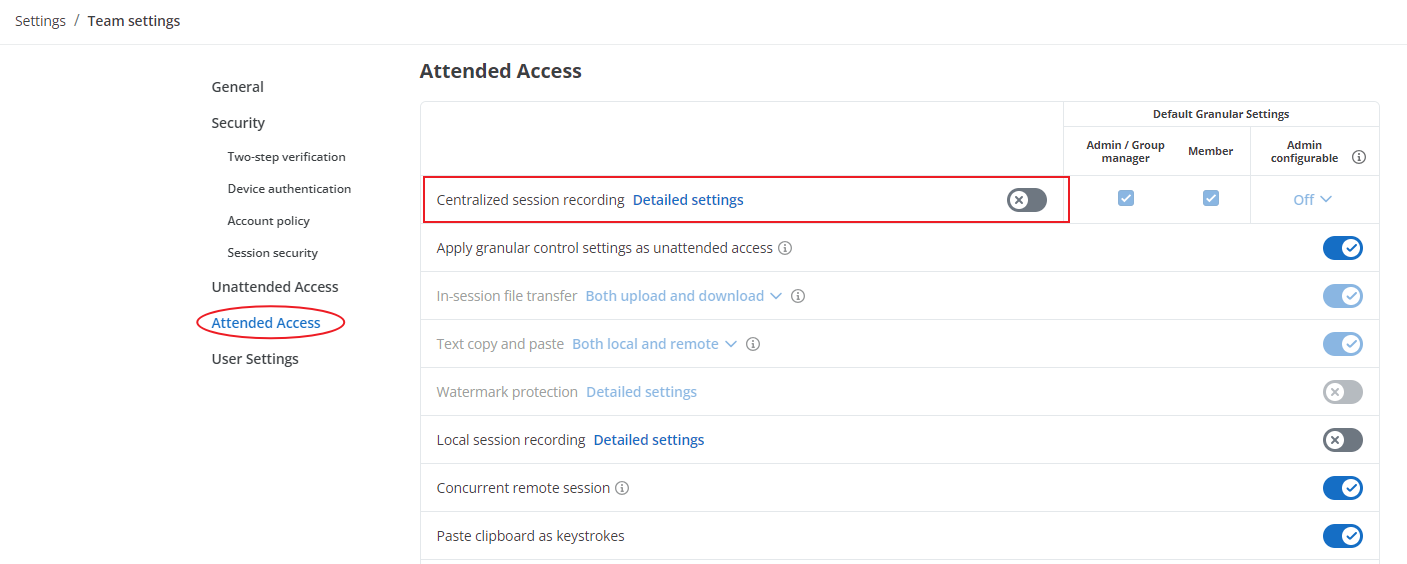Click the 'Watermark protection' label
This screenshot has width=1407, height=564.
coord(507,392)
